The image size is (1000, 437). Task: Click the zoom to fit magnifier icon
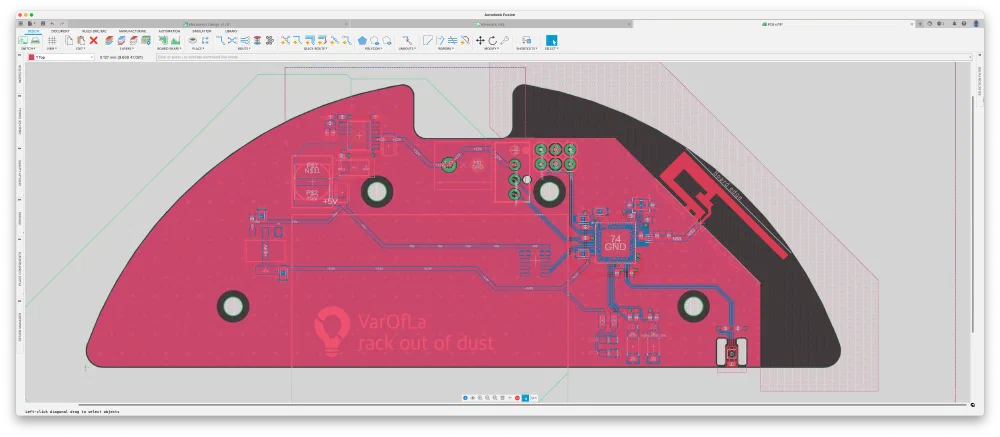point(480,397)
